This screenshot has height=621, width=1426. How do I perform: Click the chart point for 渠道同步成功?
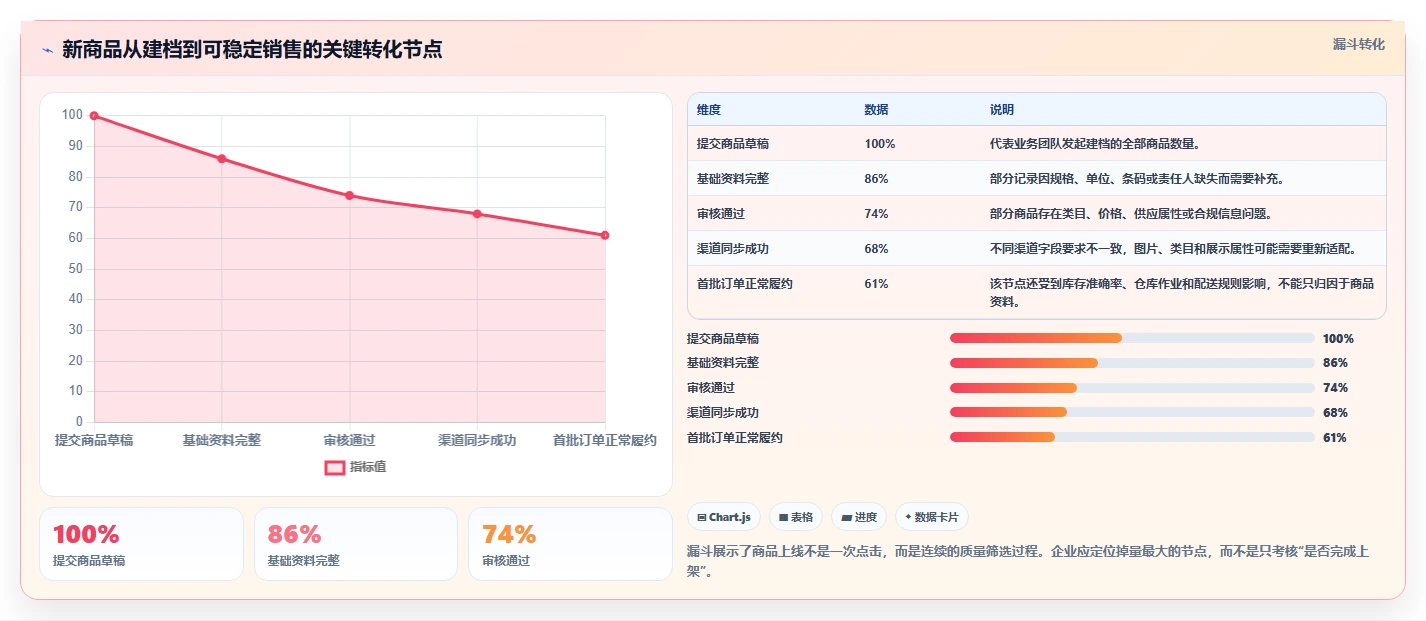pyautogui.click(x=477, y=214)
